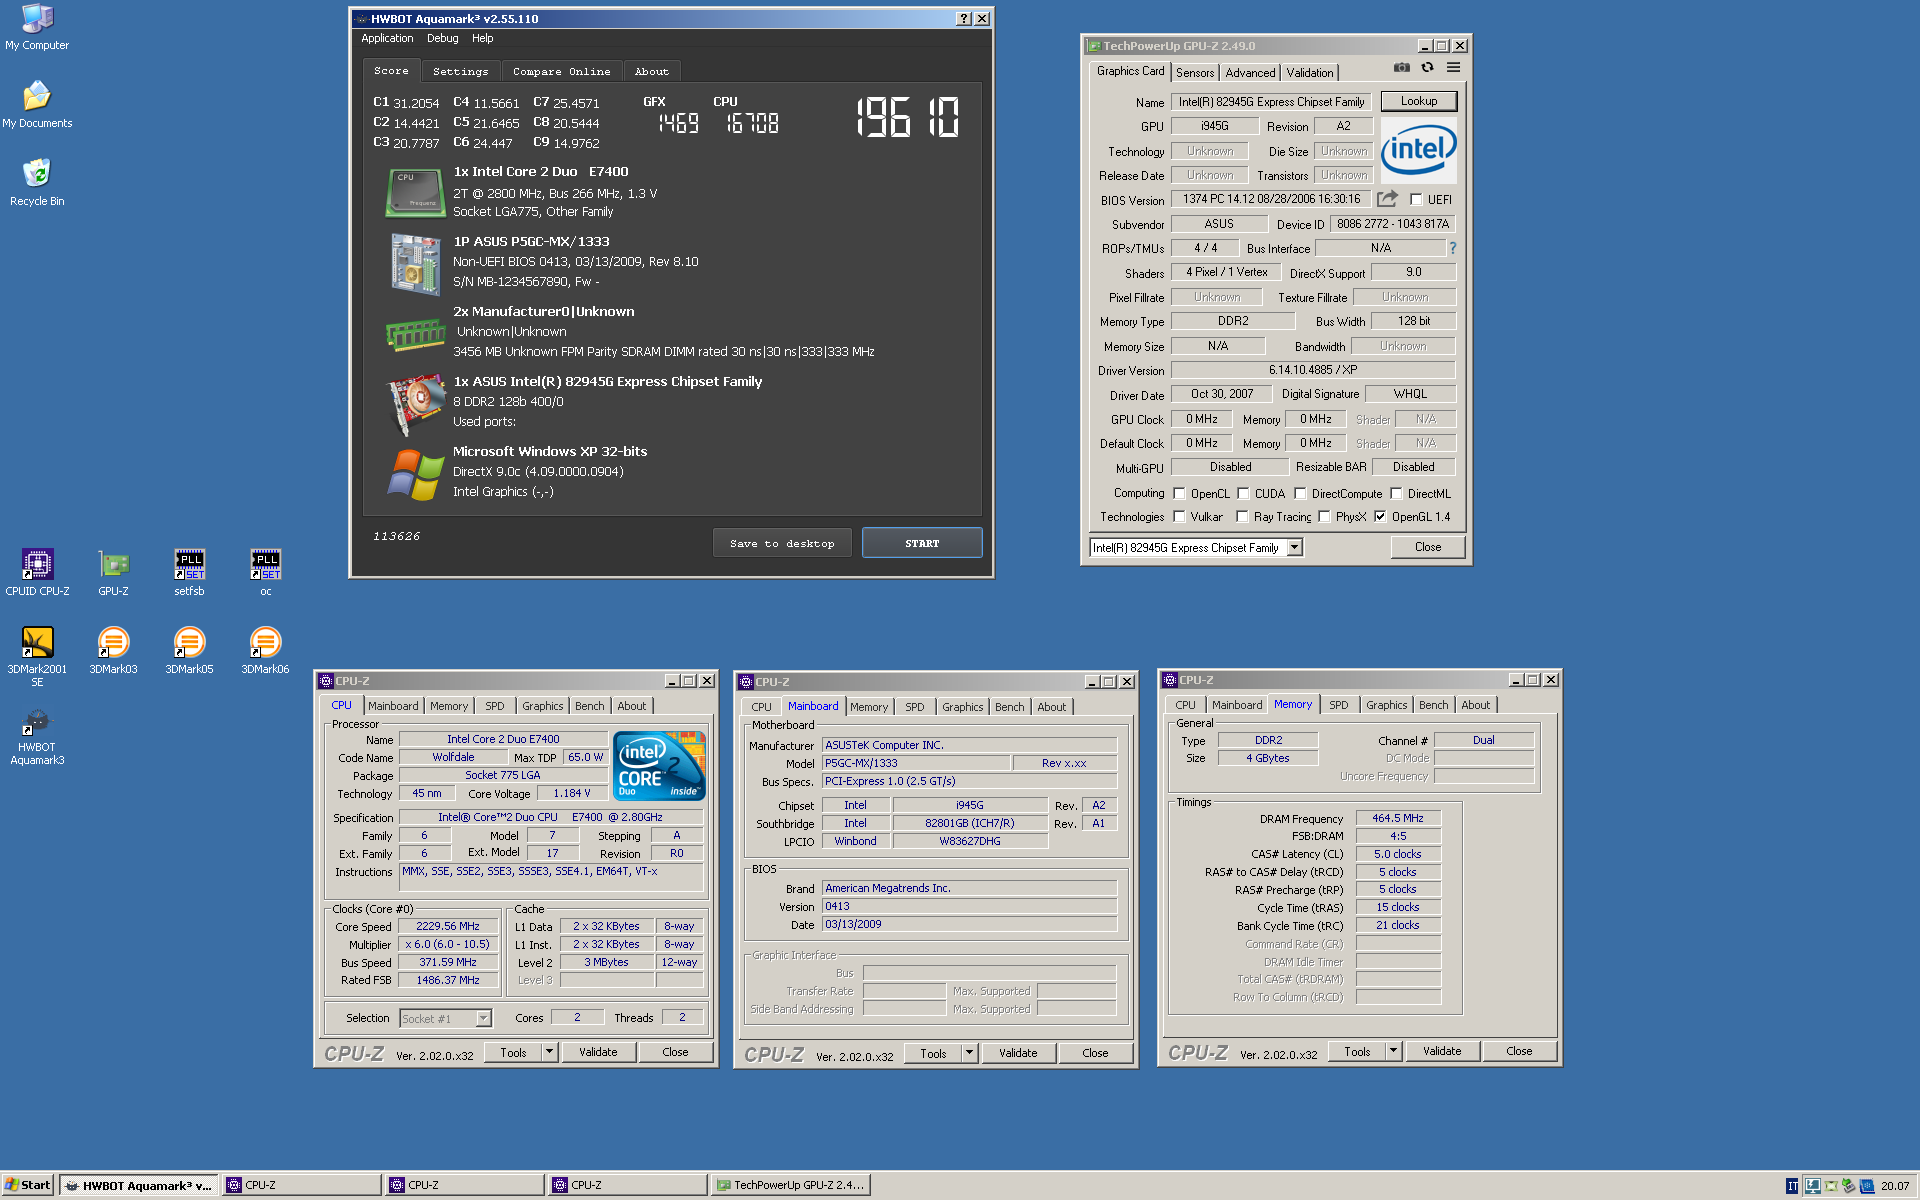Click the Lookup button in GPU-Z

point(1418,101)
